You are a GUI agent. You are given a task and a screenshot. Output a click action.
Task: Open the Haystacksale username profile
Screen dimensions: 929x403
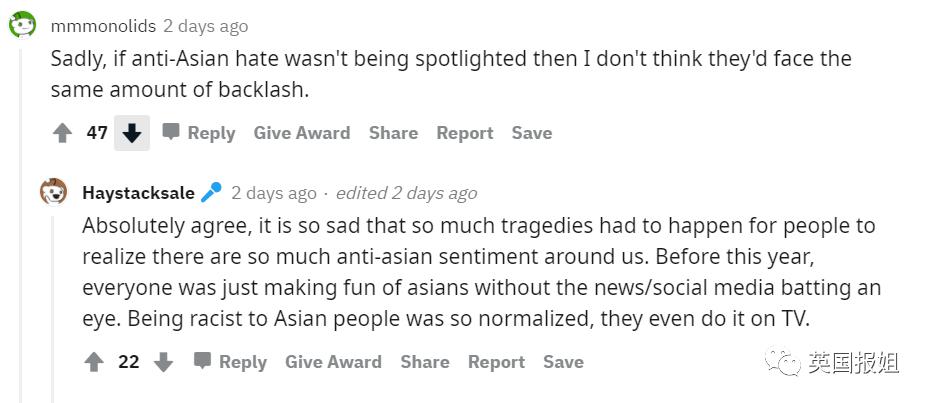[138, 193]
